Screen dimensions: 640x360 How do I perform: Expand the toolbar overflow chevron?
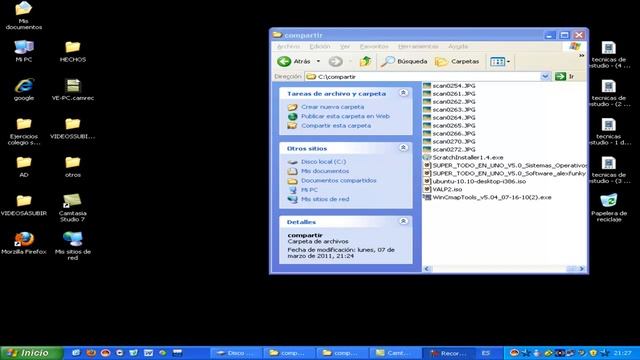[581, 56]
